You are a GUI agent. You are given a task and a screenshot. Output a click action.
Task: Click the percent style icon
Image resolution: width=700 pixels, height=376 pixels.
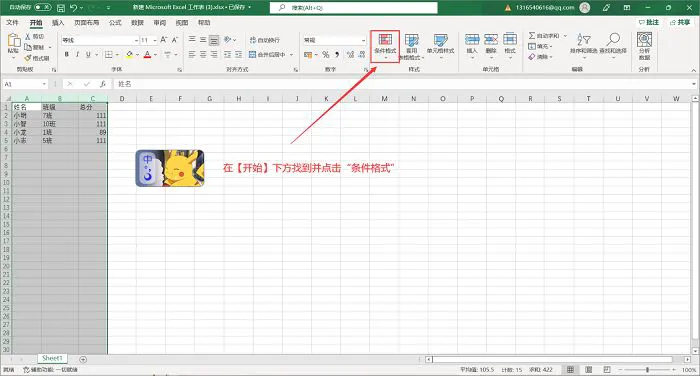pos(326,54)
